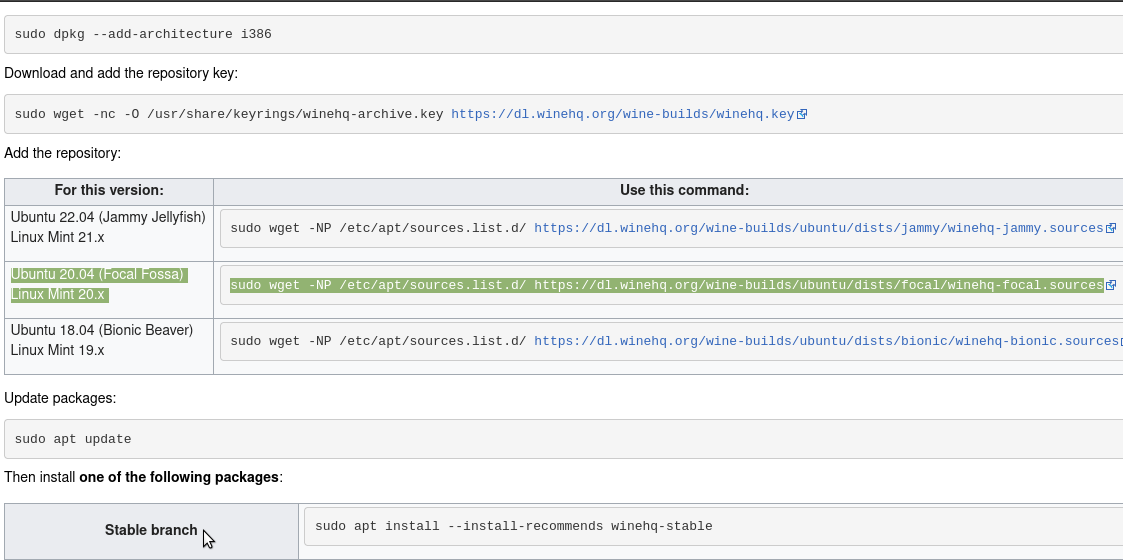
Task: Click the 'For this version:' column header
Action: coord(109,190)
